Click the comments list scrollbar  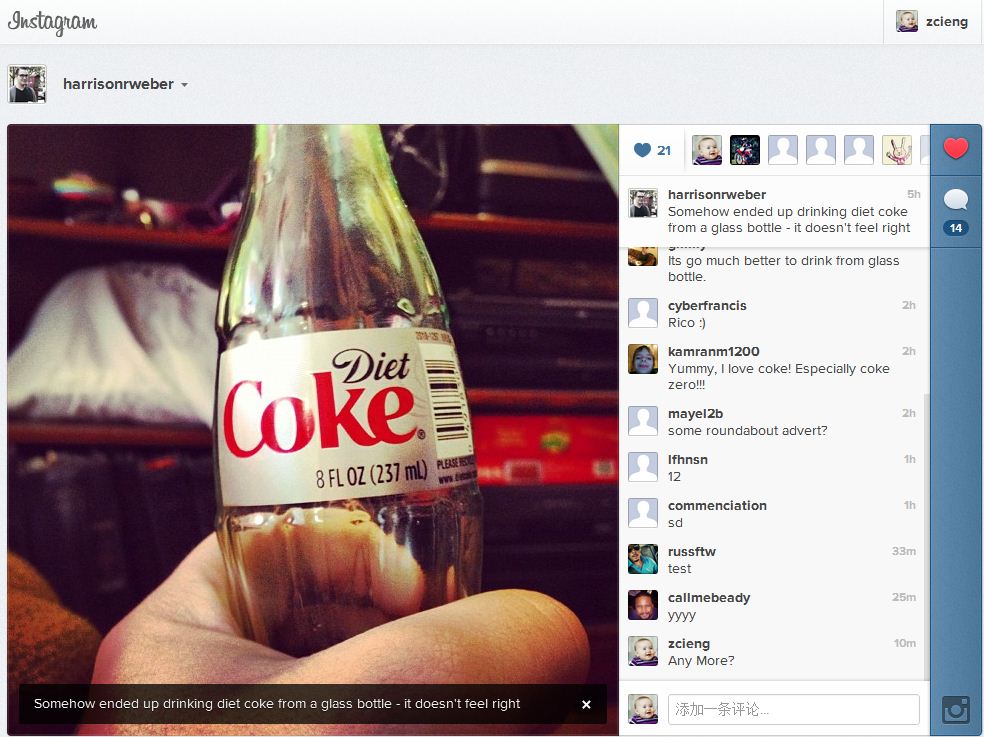926,536
